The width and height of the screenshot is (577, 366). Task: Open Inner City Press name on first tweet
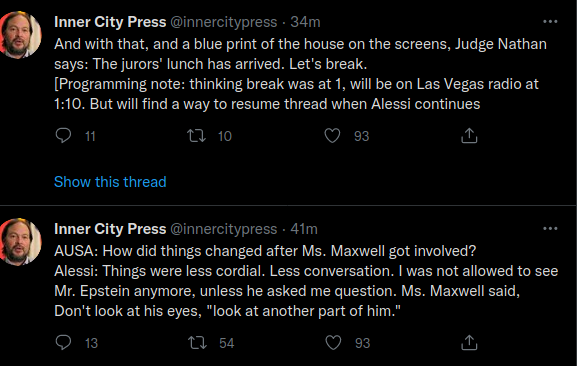tap(110, 22)
